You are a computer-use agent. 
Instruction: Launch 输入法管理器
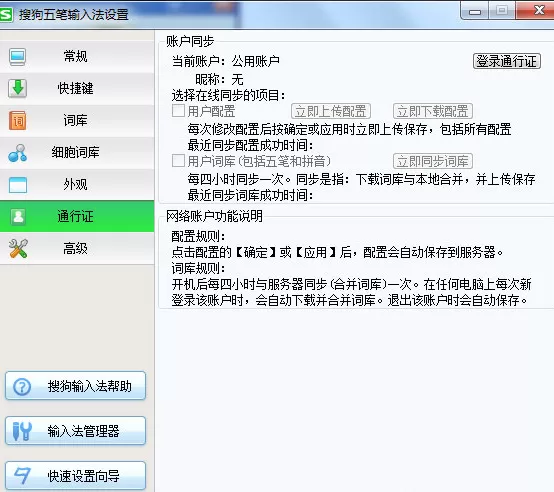[75, 431]
